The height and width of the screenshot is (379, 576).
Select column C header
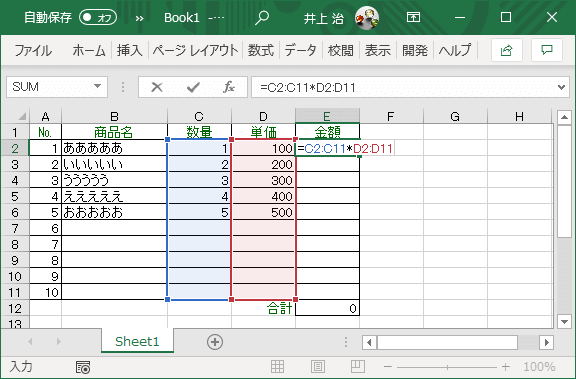click(199, 117)
